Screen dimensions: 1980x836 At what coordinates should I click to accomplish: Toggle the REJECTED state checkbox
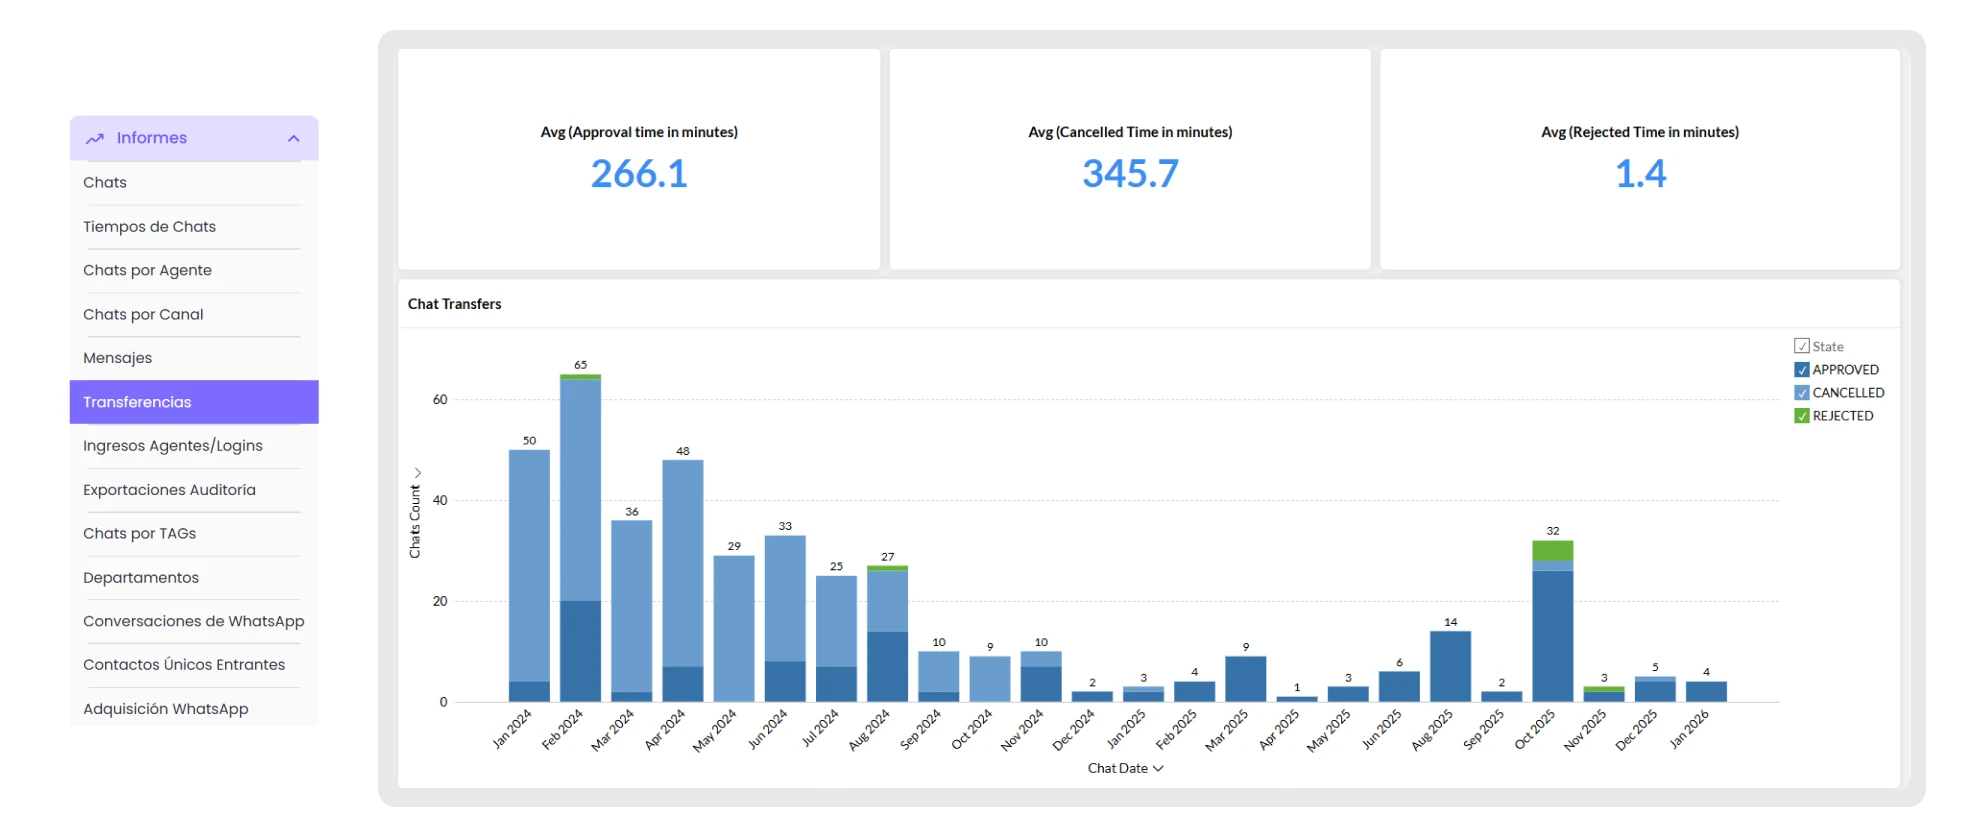coord(1802,416)
